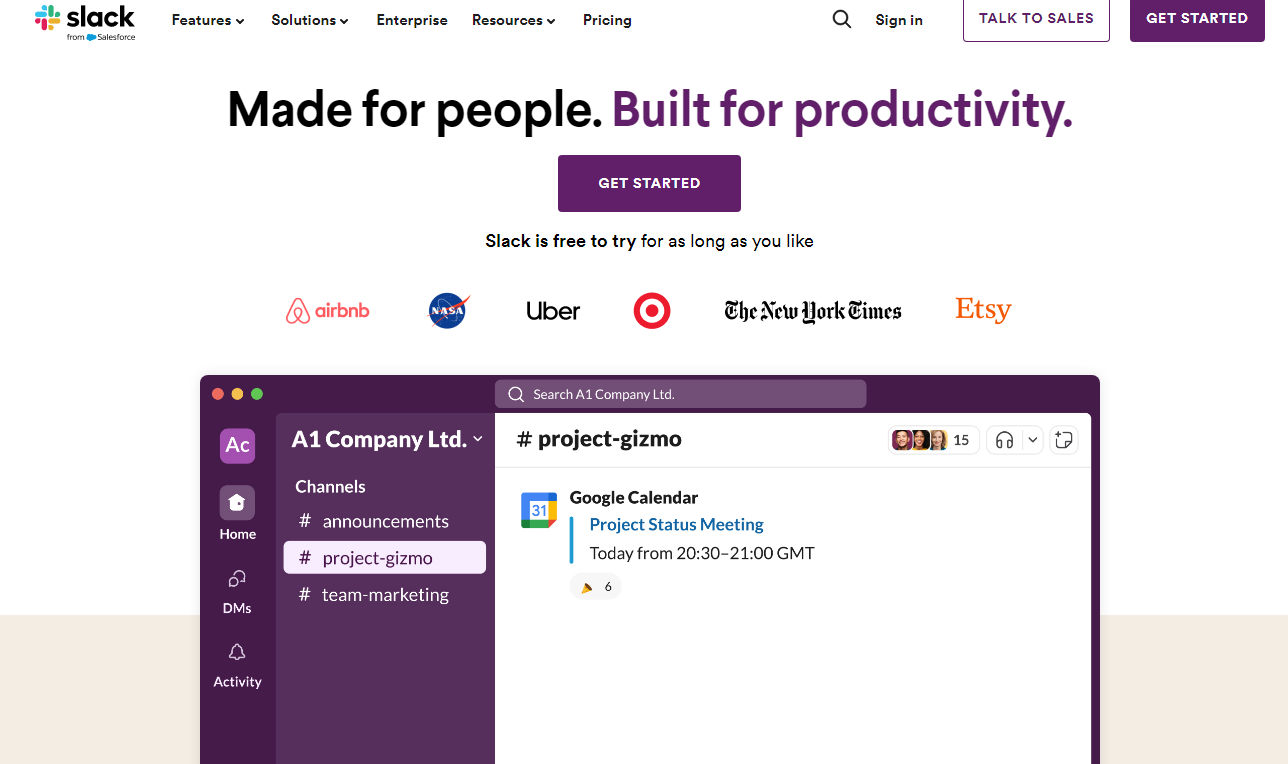Open the Pricing menu item

[x=607, y=20]
